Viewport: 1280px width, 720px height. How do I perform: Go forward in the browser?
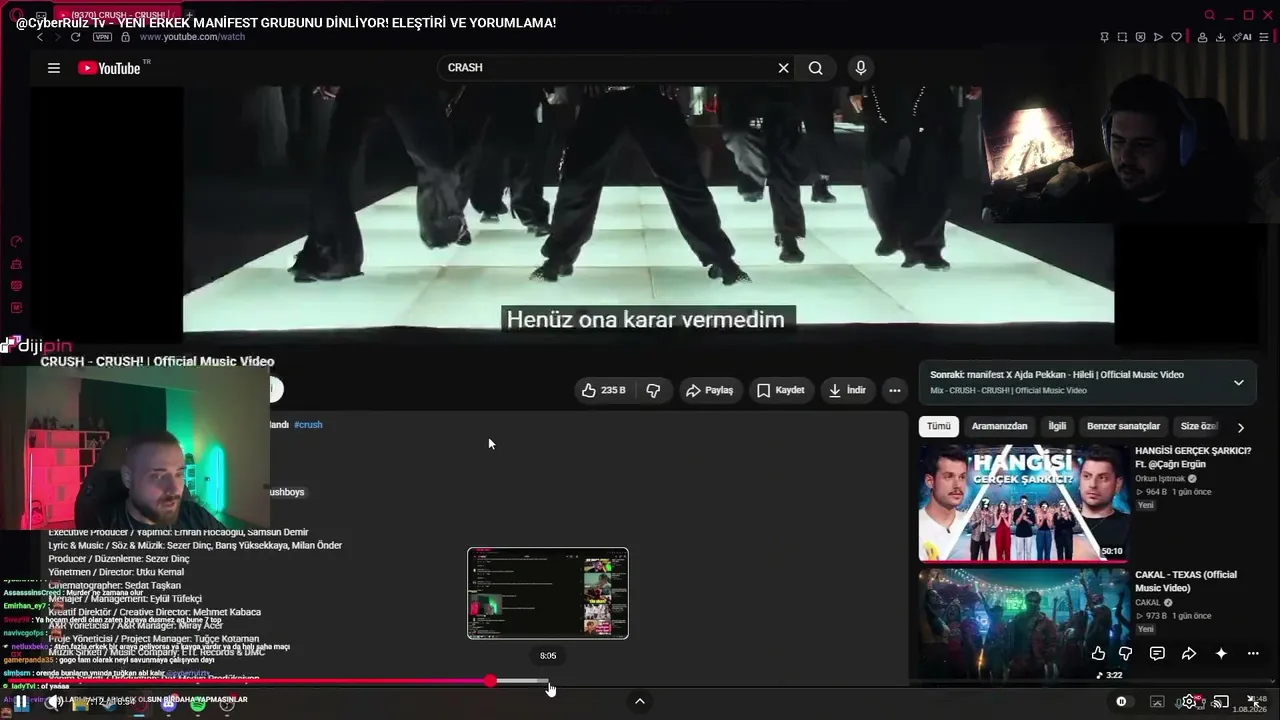click(57, 37)
